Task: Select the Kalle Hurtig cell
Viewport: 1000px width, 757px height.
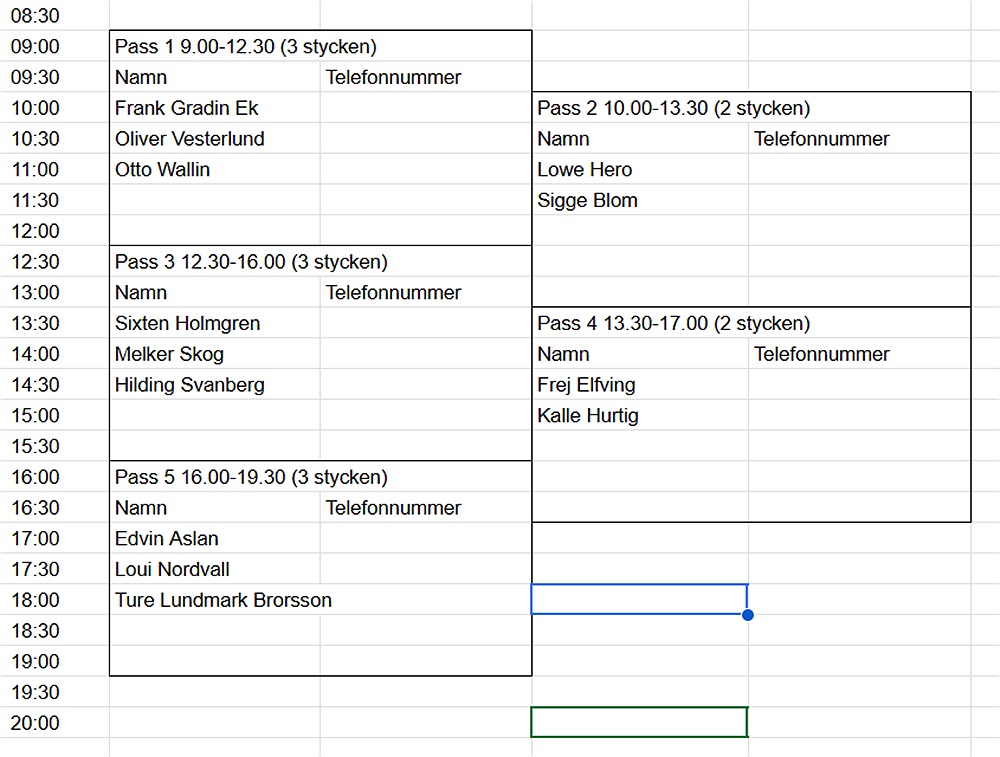Action: (x=588, y=416)
